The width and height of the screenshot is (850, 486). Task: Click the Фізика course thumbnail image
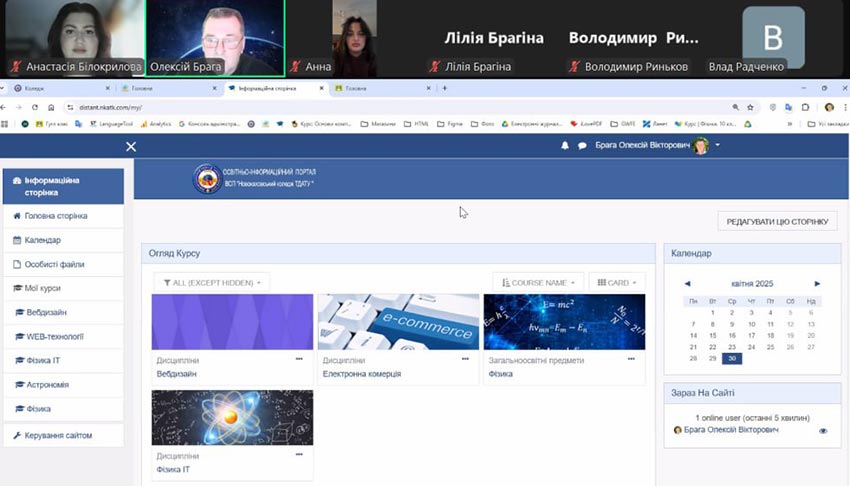[564, 322]
